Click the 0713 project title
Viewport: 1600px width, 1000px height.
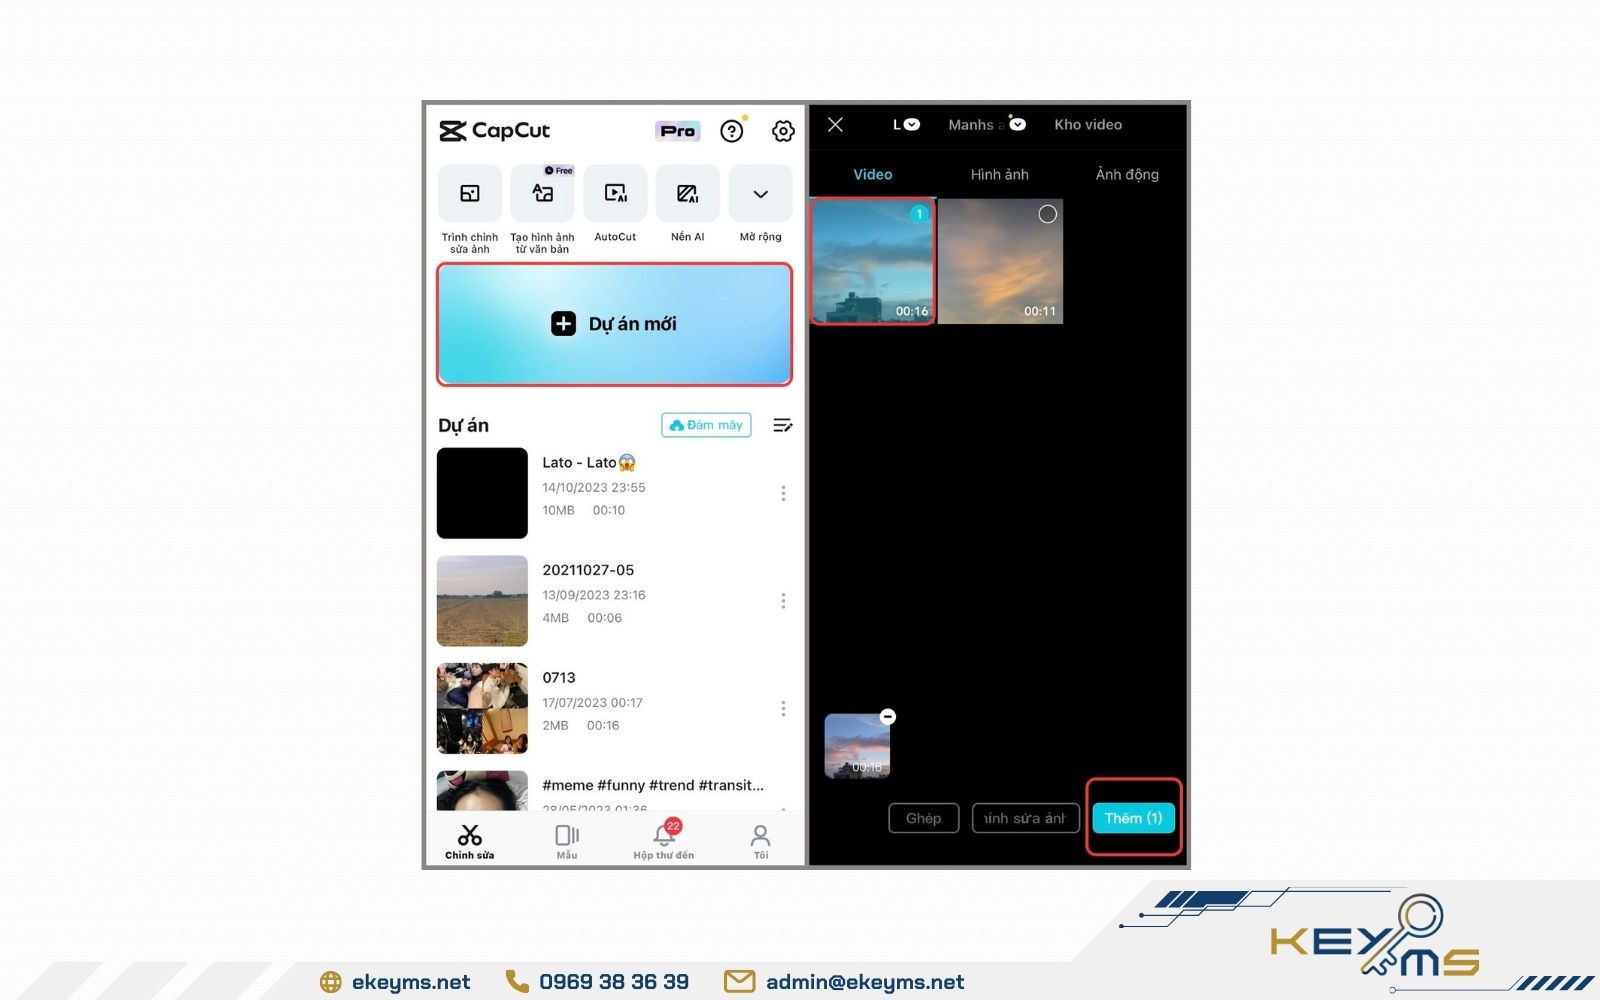point(559,677)
